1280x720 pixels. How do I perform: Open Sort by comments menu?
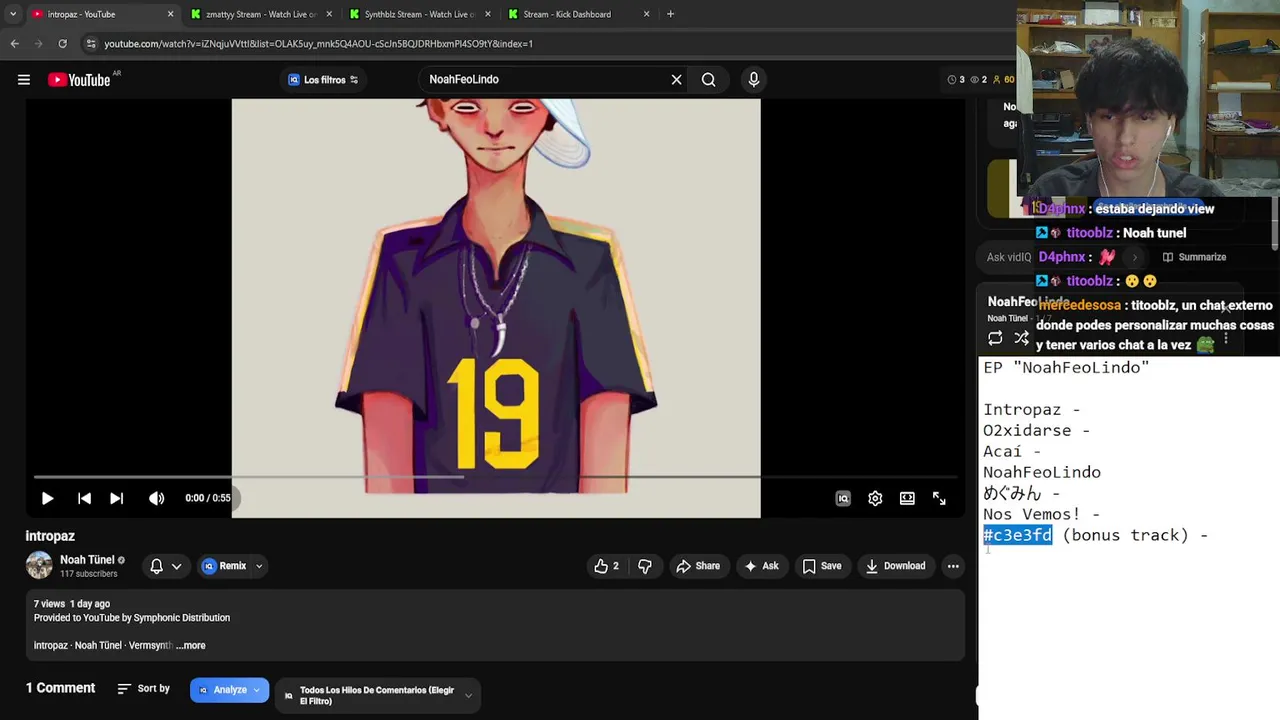(x=143, y=688)
